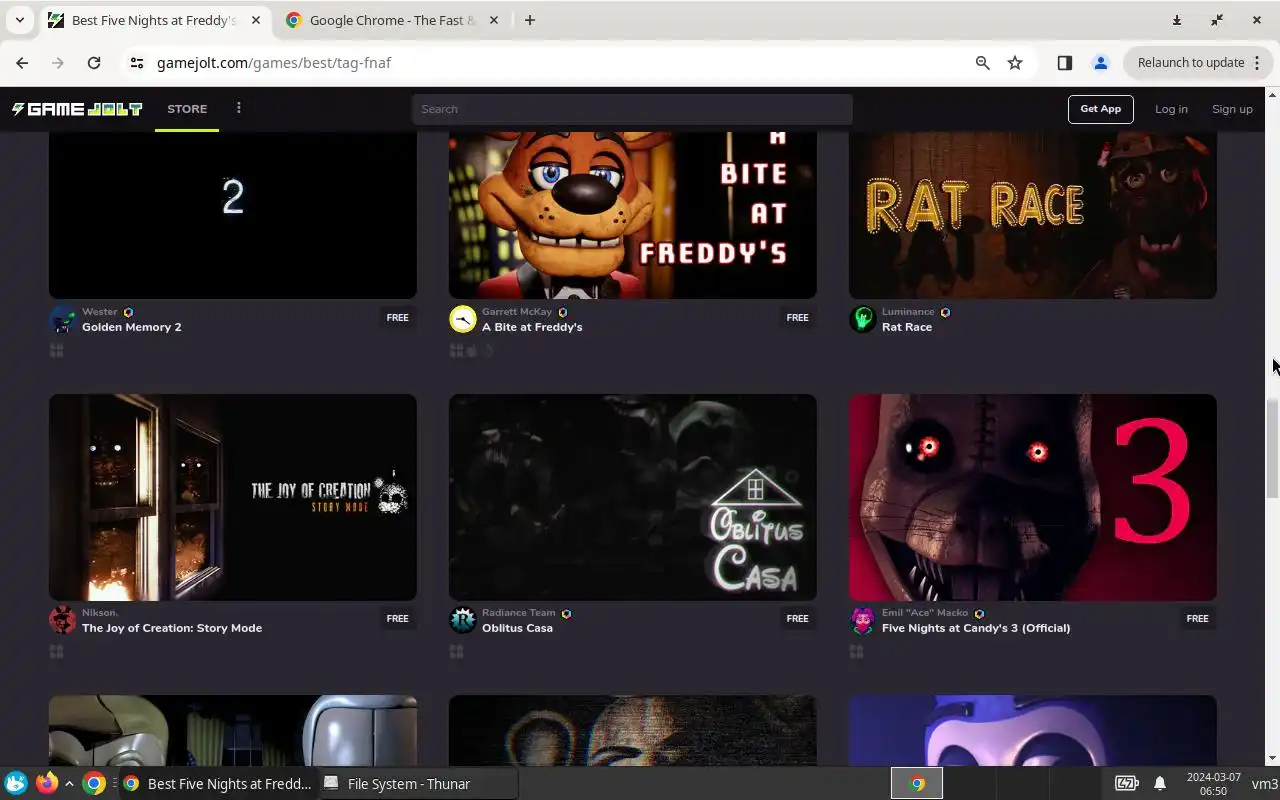The width and height of the screenshot is (1280, 800).
Task: Go back to the previous page
Action: pos(22,62)
